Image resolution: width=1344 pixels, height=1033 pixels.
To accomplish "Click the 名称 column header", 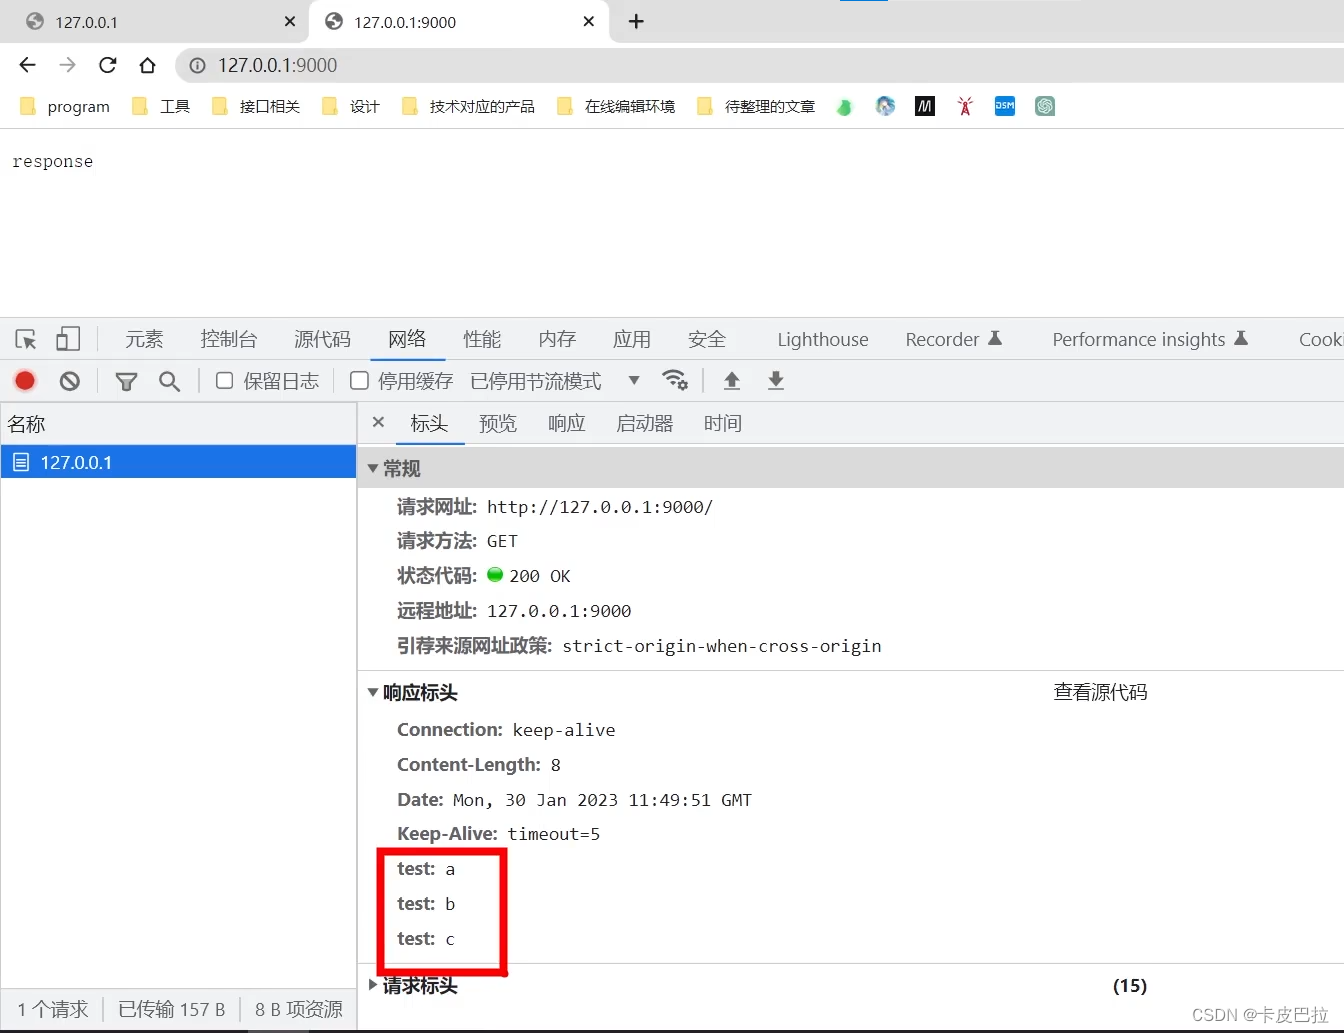I will (178, 424).
